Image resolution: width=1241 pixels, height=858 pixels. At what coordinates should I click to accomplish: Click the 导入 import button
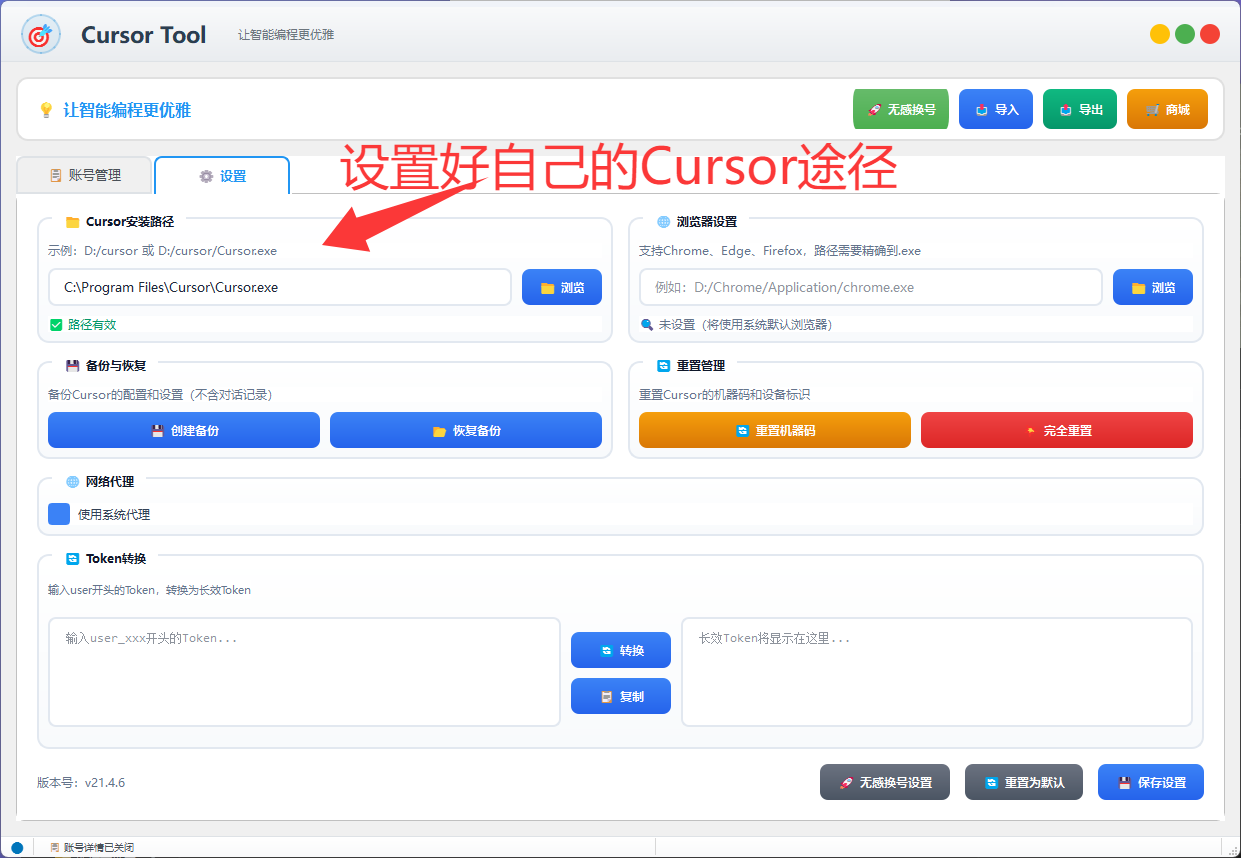tap(995, 110)
